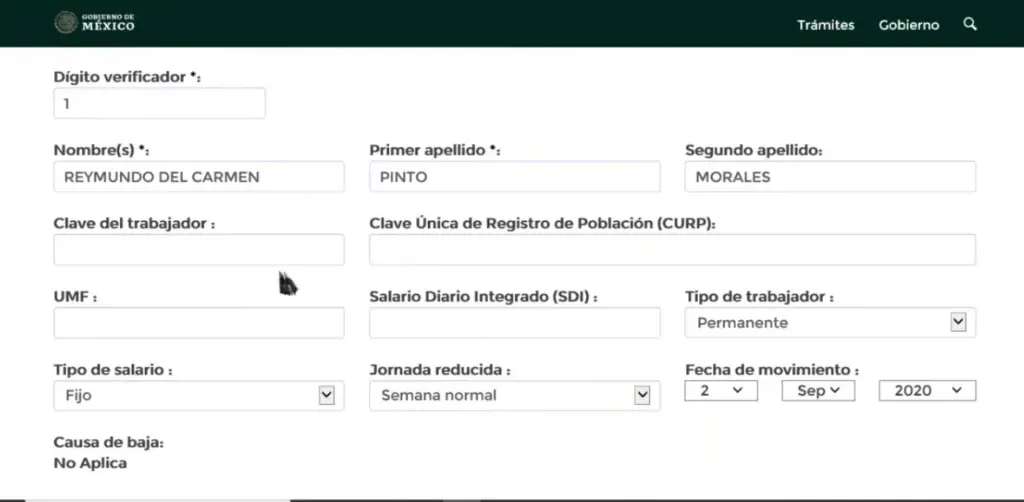Screen dimensions: 1024x502
Task: Click the CURP input field
Action: 673,249
